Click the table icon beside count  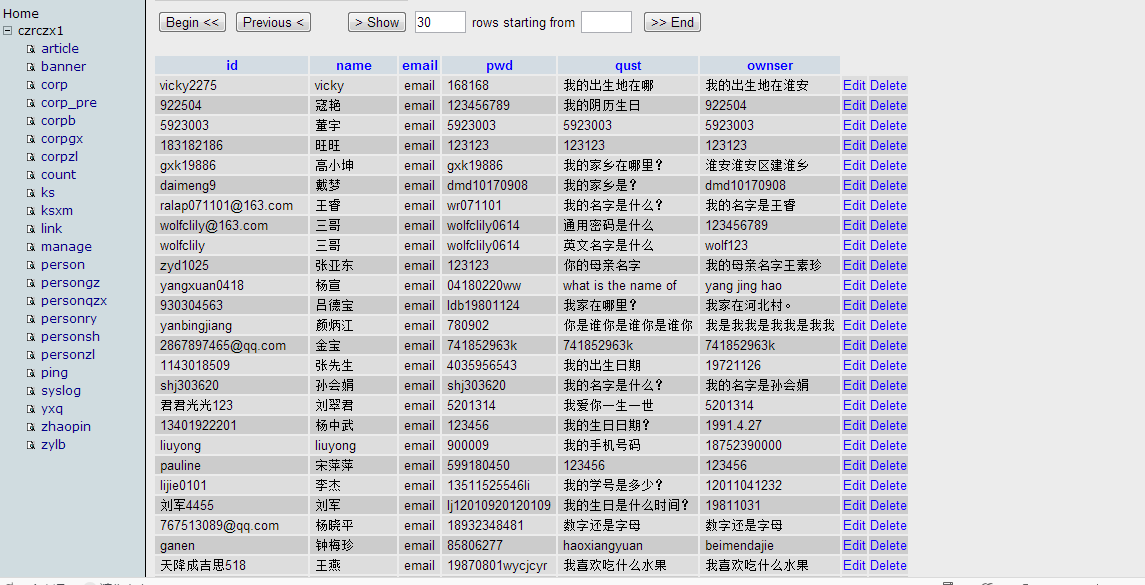click(31, 175)
